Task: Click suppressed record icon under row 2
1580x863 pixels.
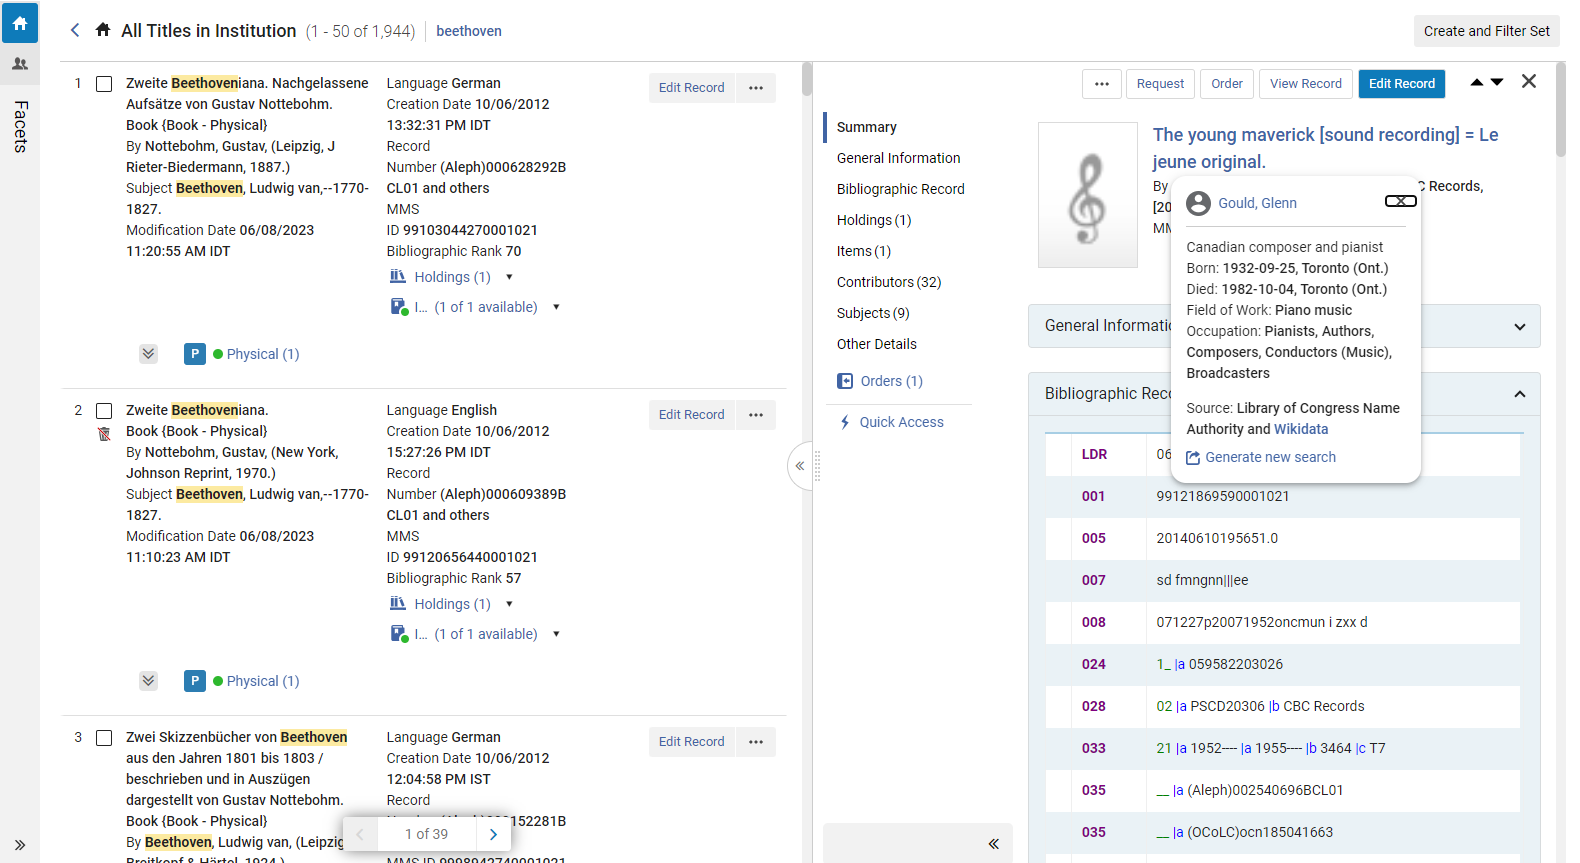Action: [104, 434]
